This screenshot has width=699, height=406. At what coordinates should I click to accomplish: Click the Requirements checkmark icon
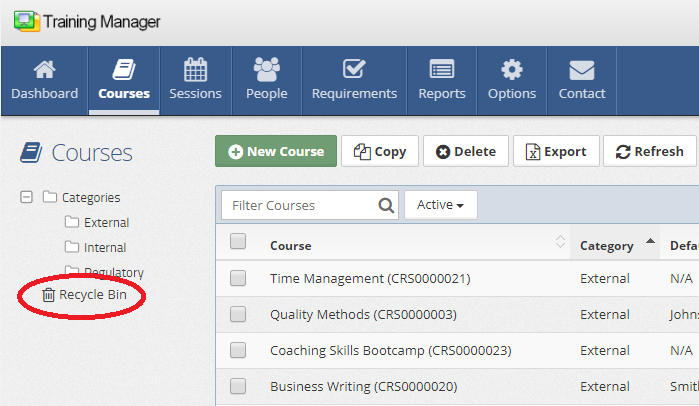354,71
